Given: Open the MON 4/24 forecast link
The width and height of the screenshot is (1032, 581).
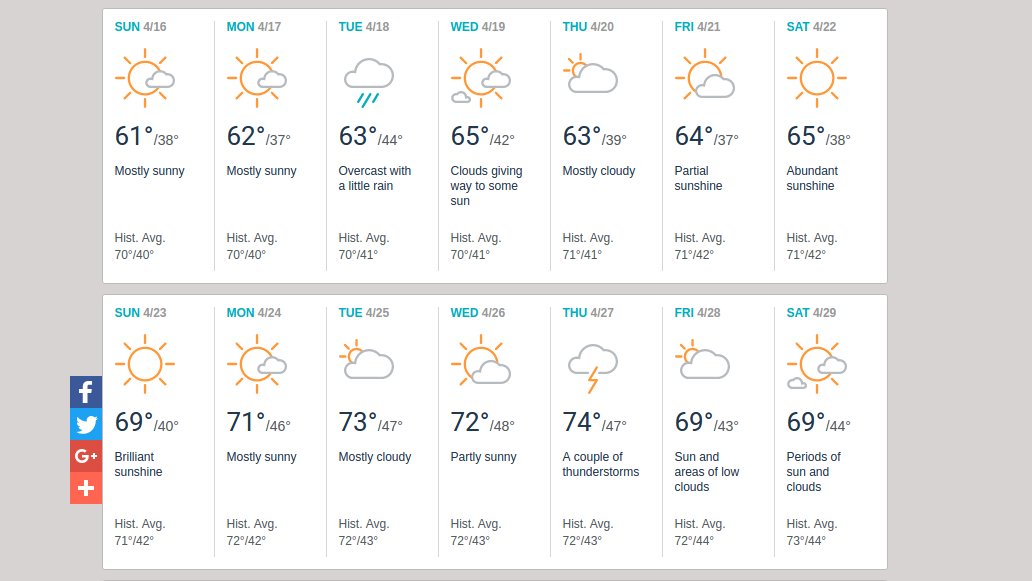Looking at the screenshot, I should click(254, 313).
